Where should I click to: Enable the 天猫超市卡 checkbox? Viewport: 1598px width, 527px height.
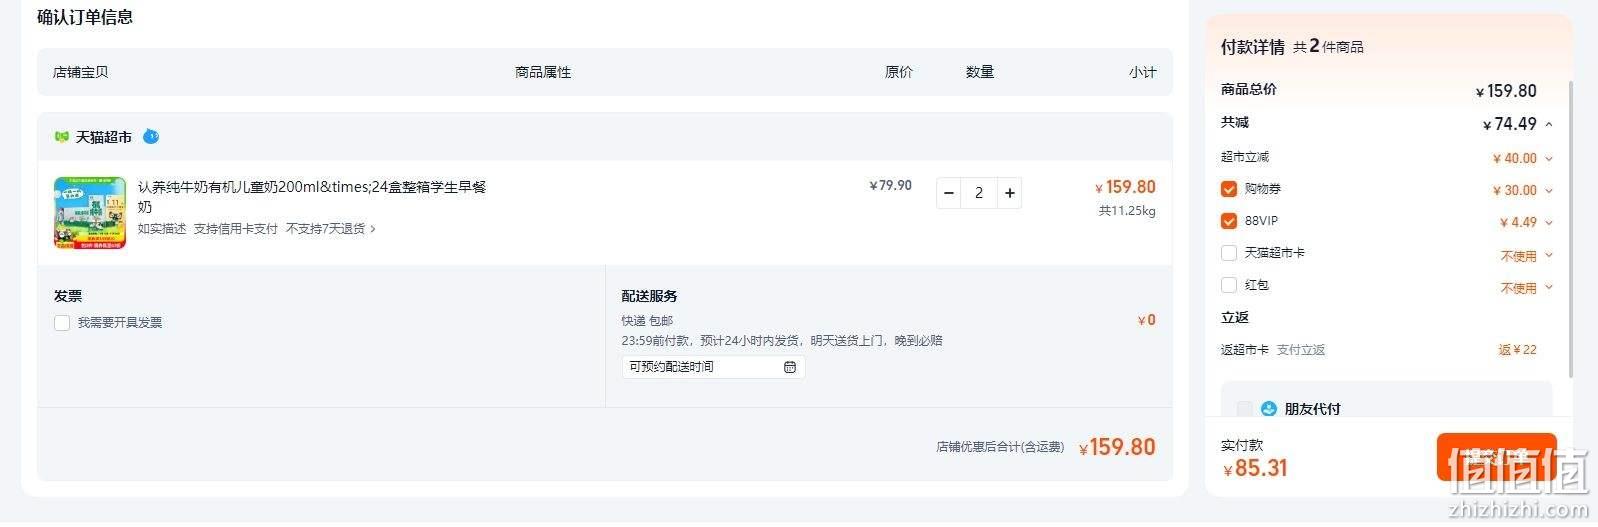coord(1229,253)
